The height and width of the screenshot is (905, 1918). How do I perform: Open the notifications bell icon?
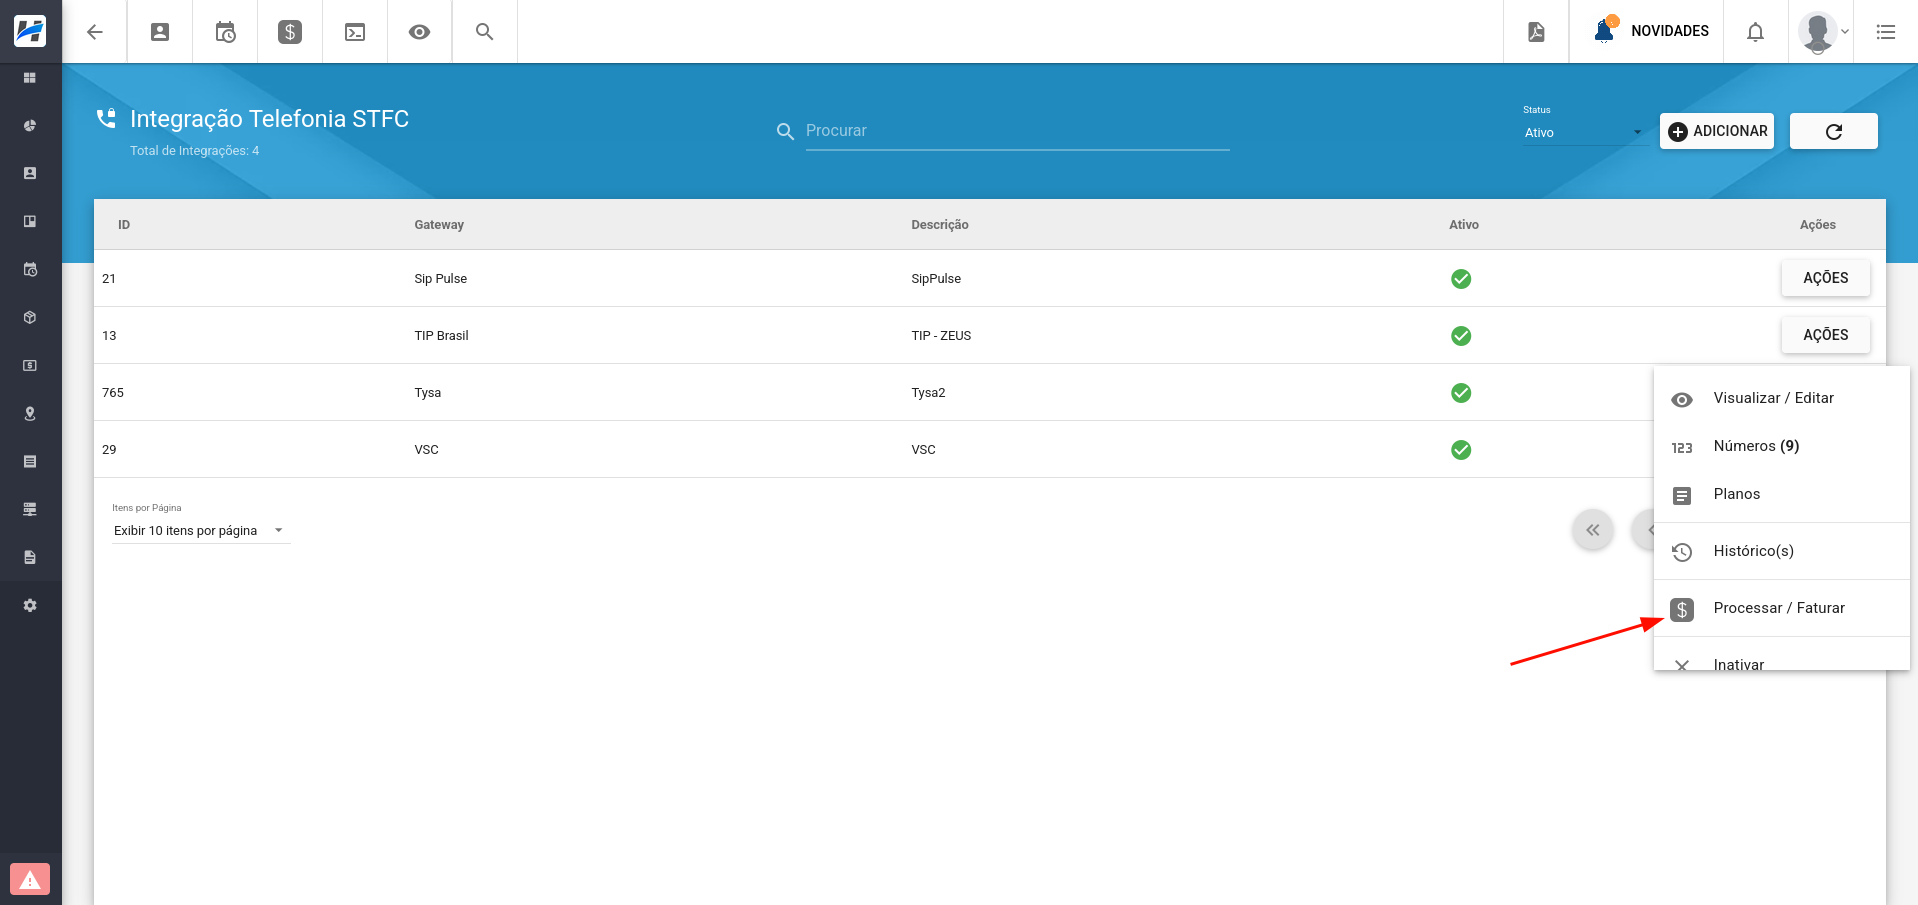click(x=1755, y=32)
